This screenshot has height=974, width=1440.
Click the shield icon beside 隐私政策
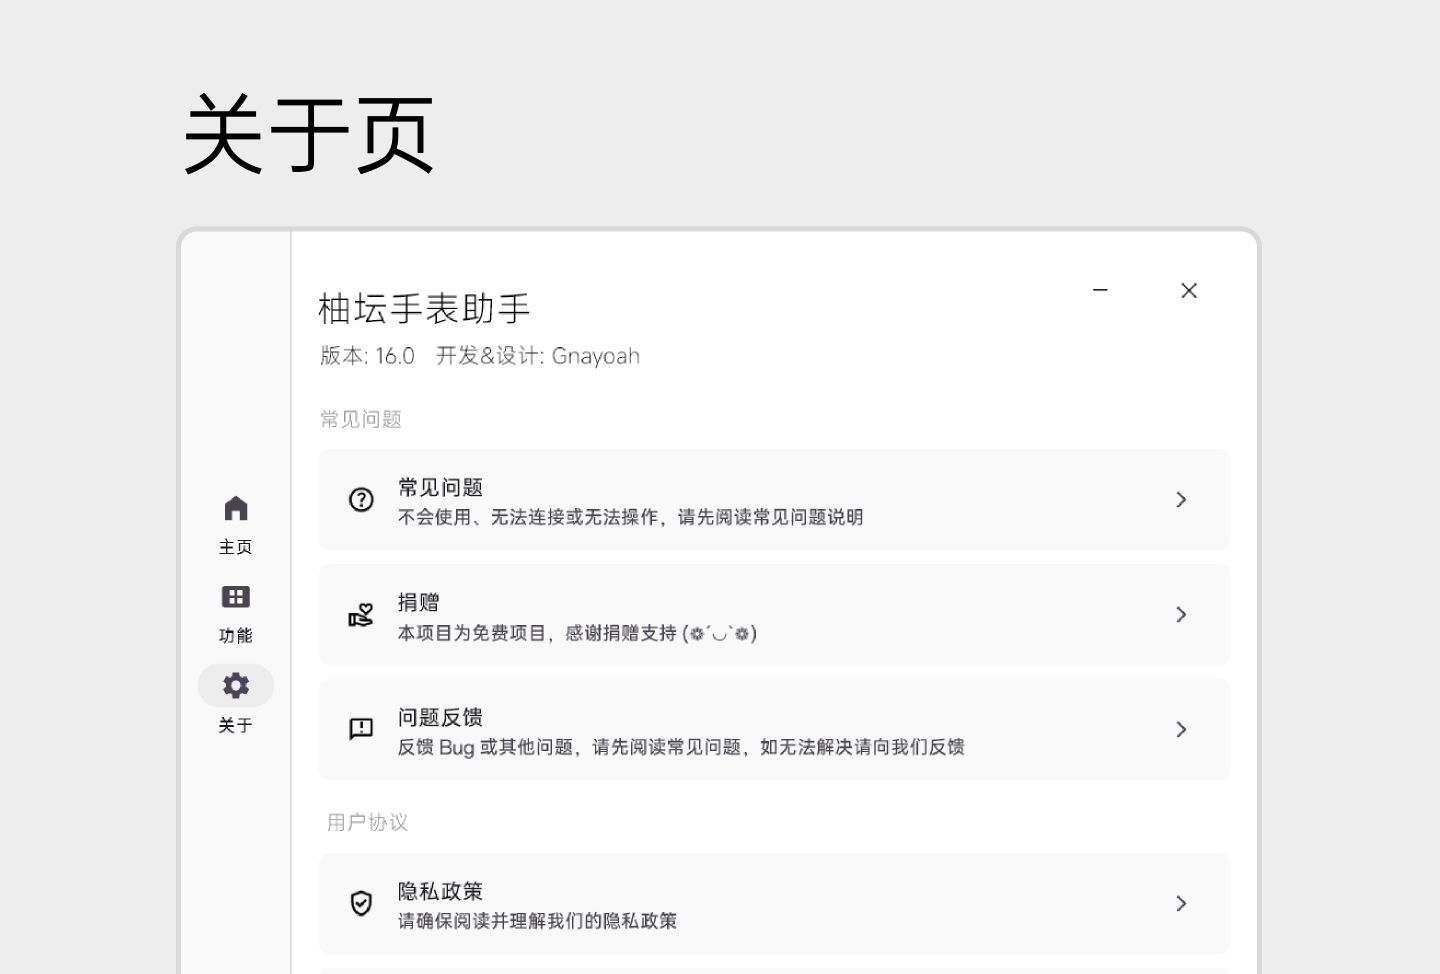(x=361, y=904)
